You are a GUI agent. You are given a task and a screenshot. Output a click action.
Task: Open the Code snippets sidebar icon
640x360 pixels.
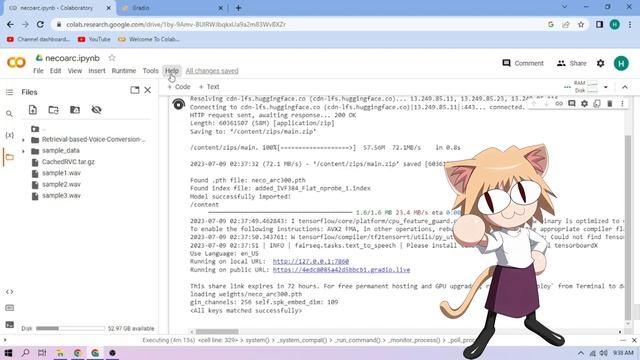9,292
